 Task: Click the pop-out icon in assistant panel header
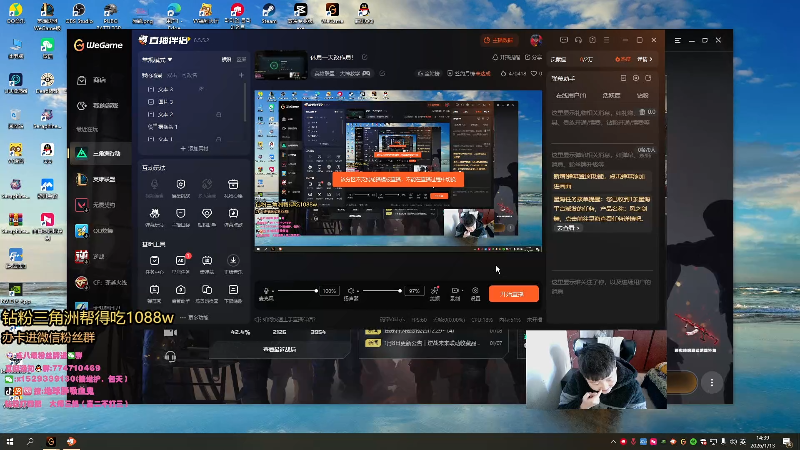[648, 78]
